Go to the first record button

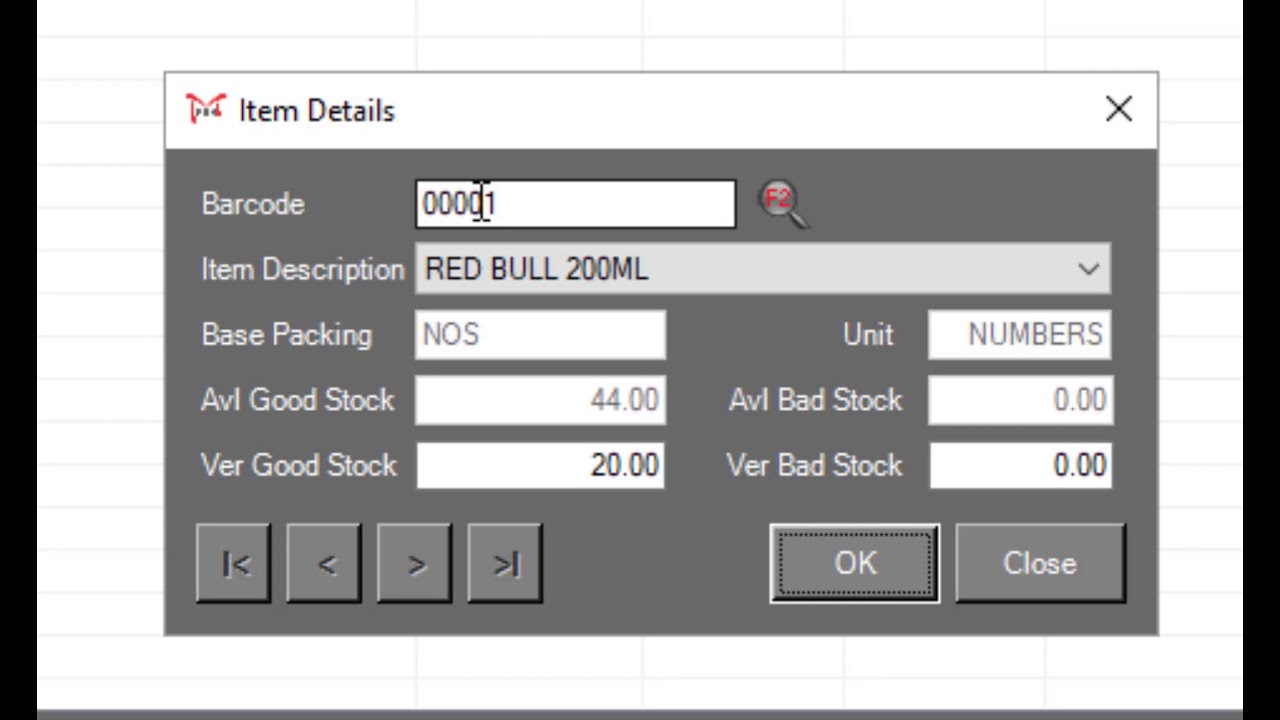[234, 564]
